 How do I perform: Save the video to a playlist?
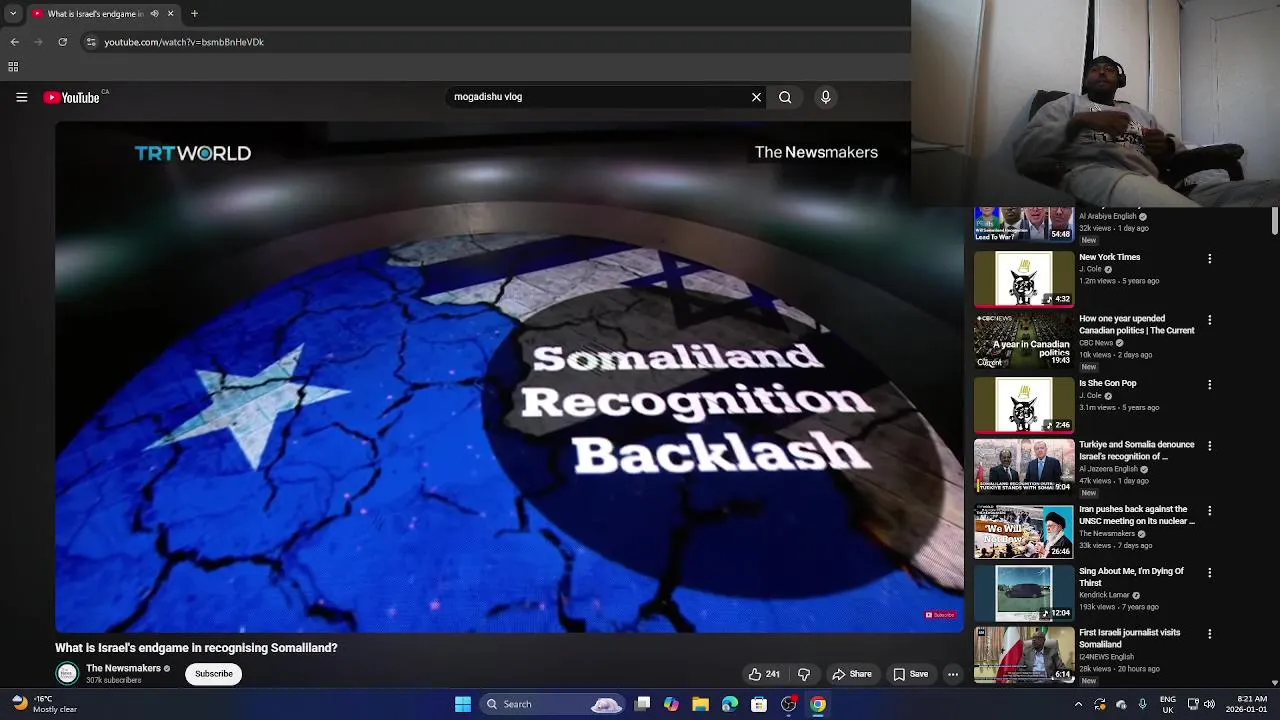coord(910,674)
